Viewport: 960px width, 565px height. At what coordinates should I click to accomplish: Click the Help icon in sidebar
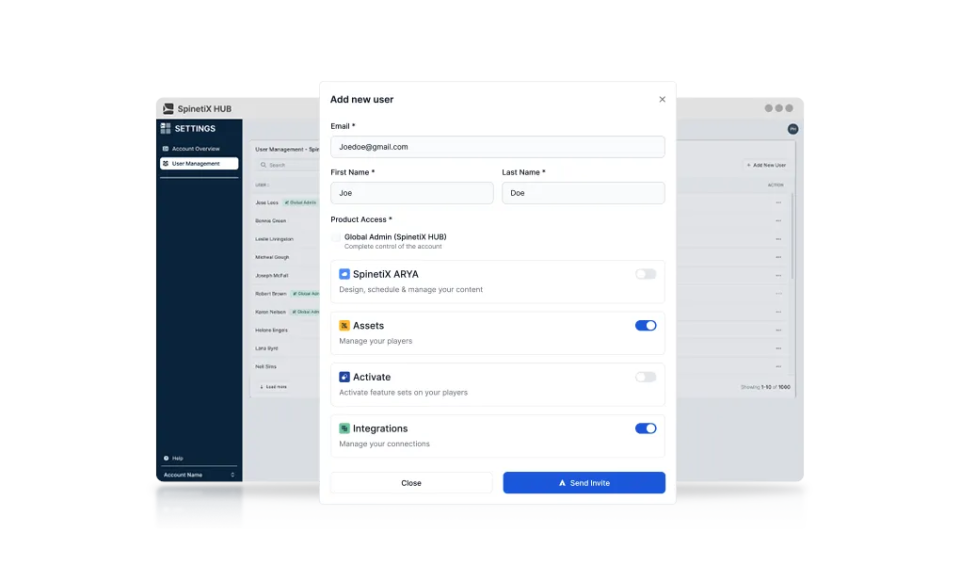coord(166,458)
